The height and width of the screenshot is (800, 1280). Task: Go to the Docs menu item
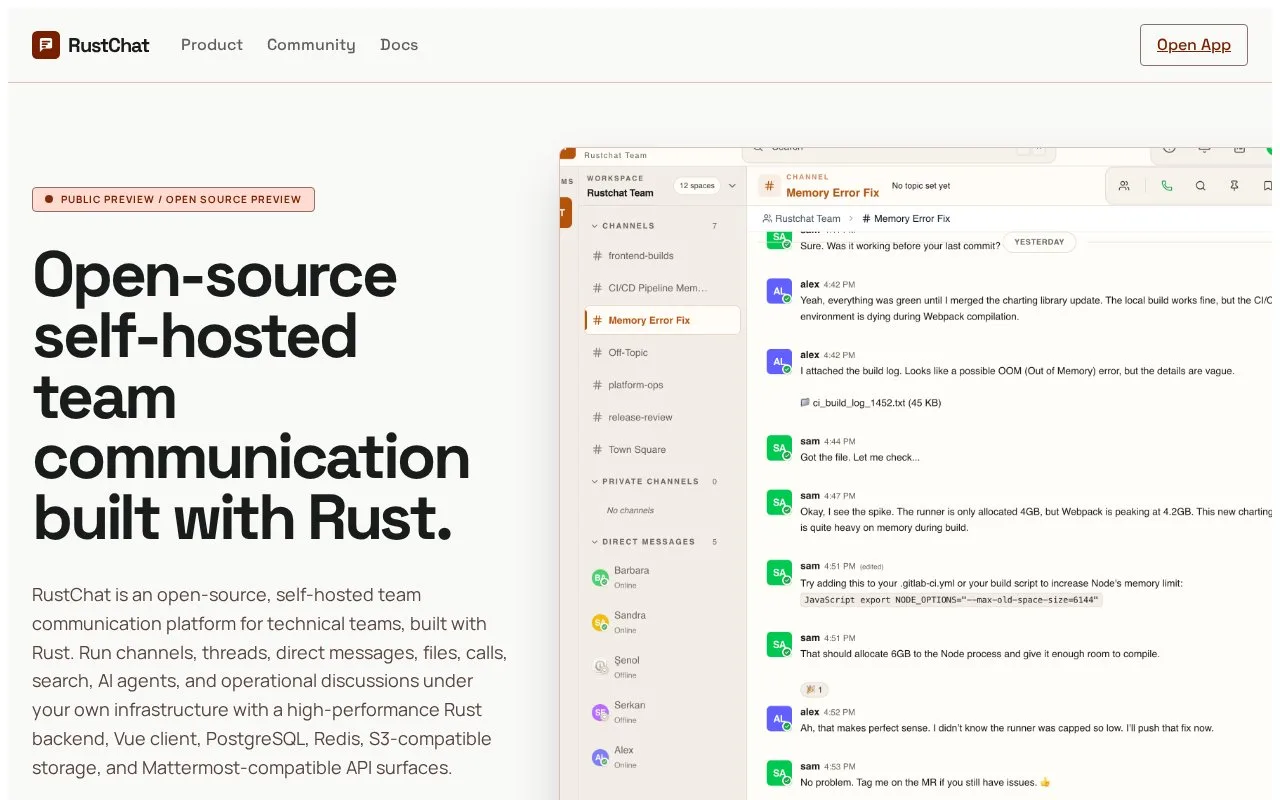point(399,45)
